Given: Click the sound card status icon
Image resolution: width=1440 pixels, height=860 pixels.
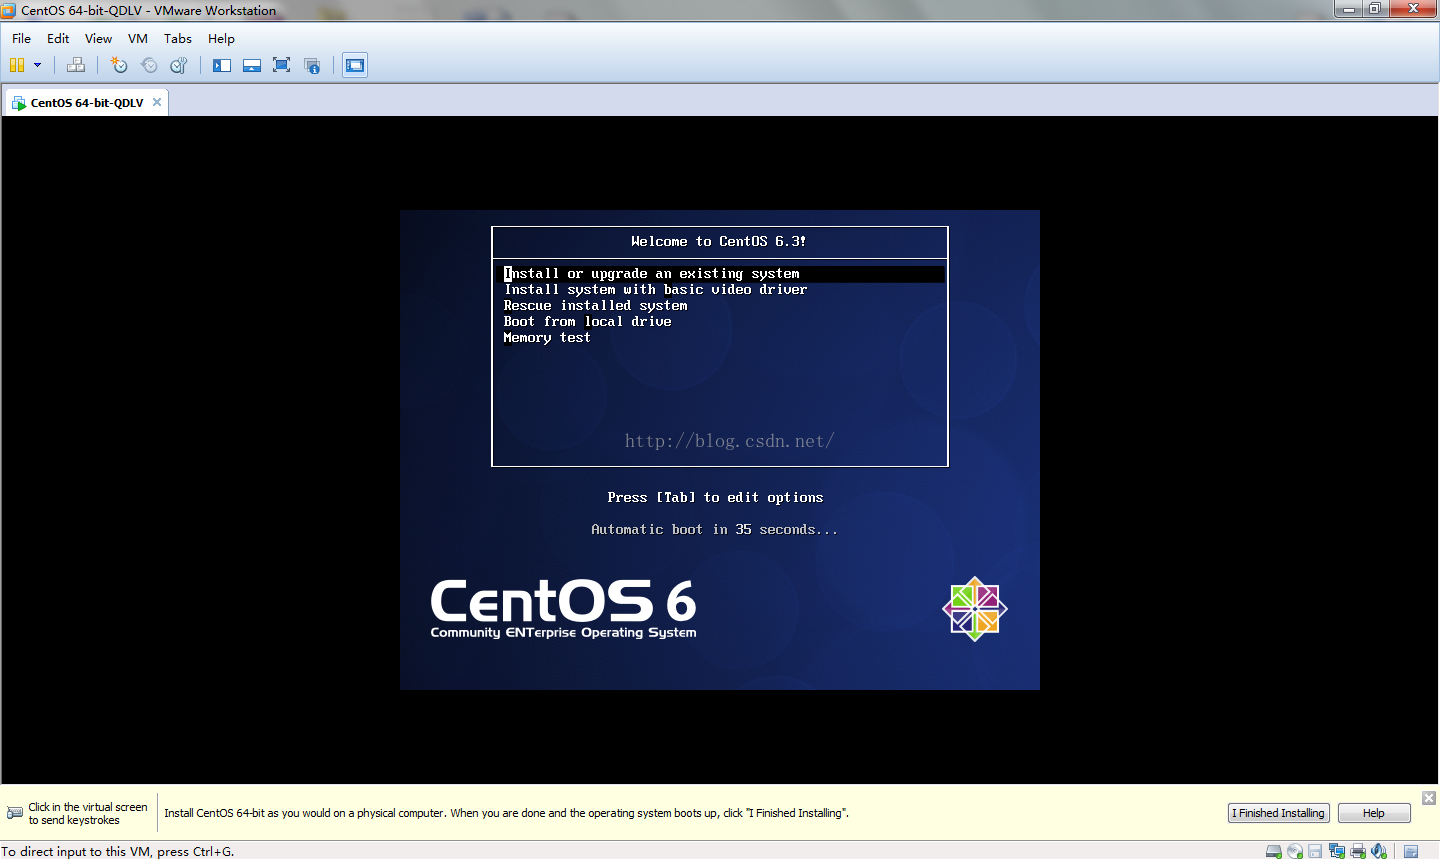Looking at the screenshot, I should (1379, 851).
